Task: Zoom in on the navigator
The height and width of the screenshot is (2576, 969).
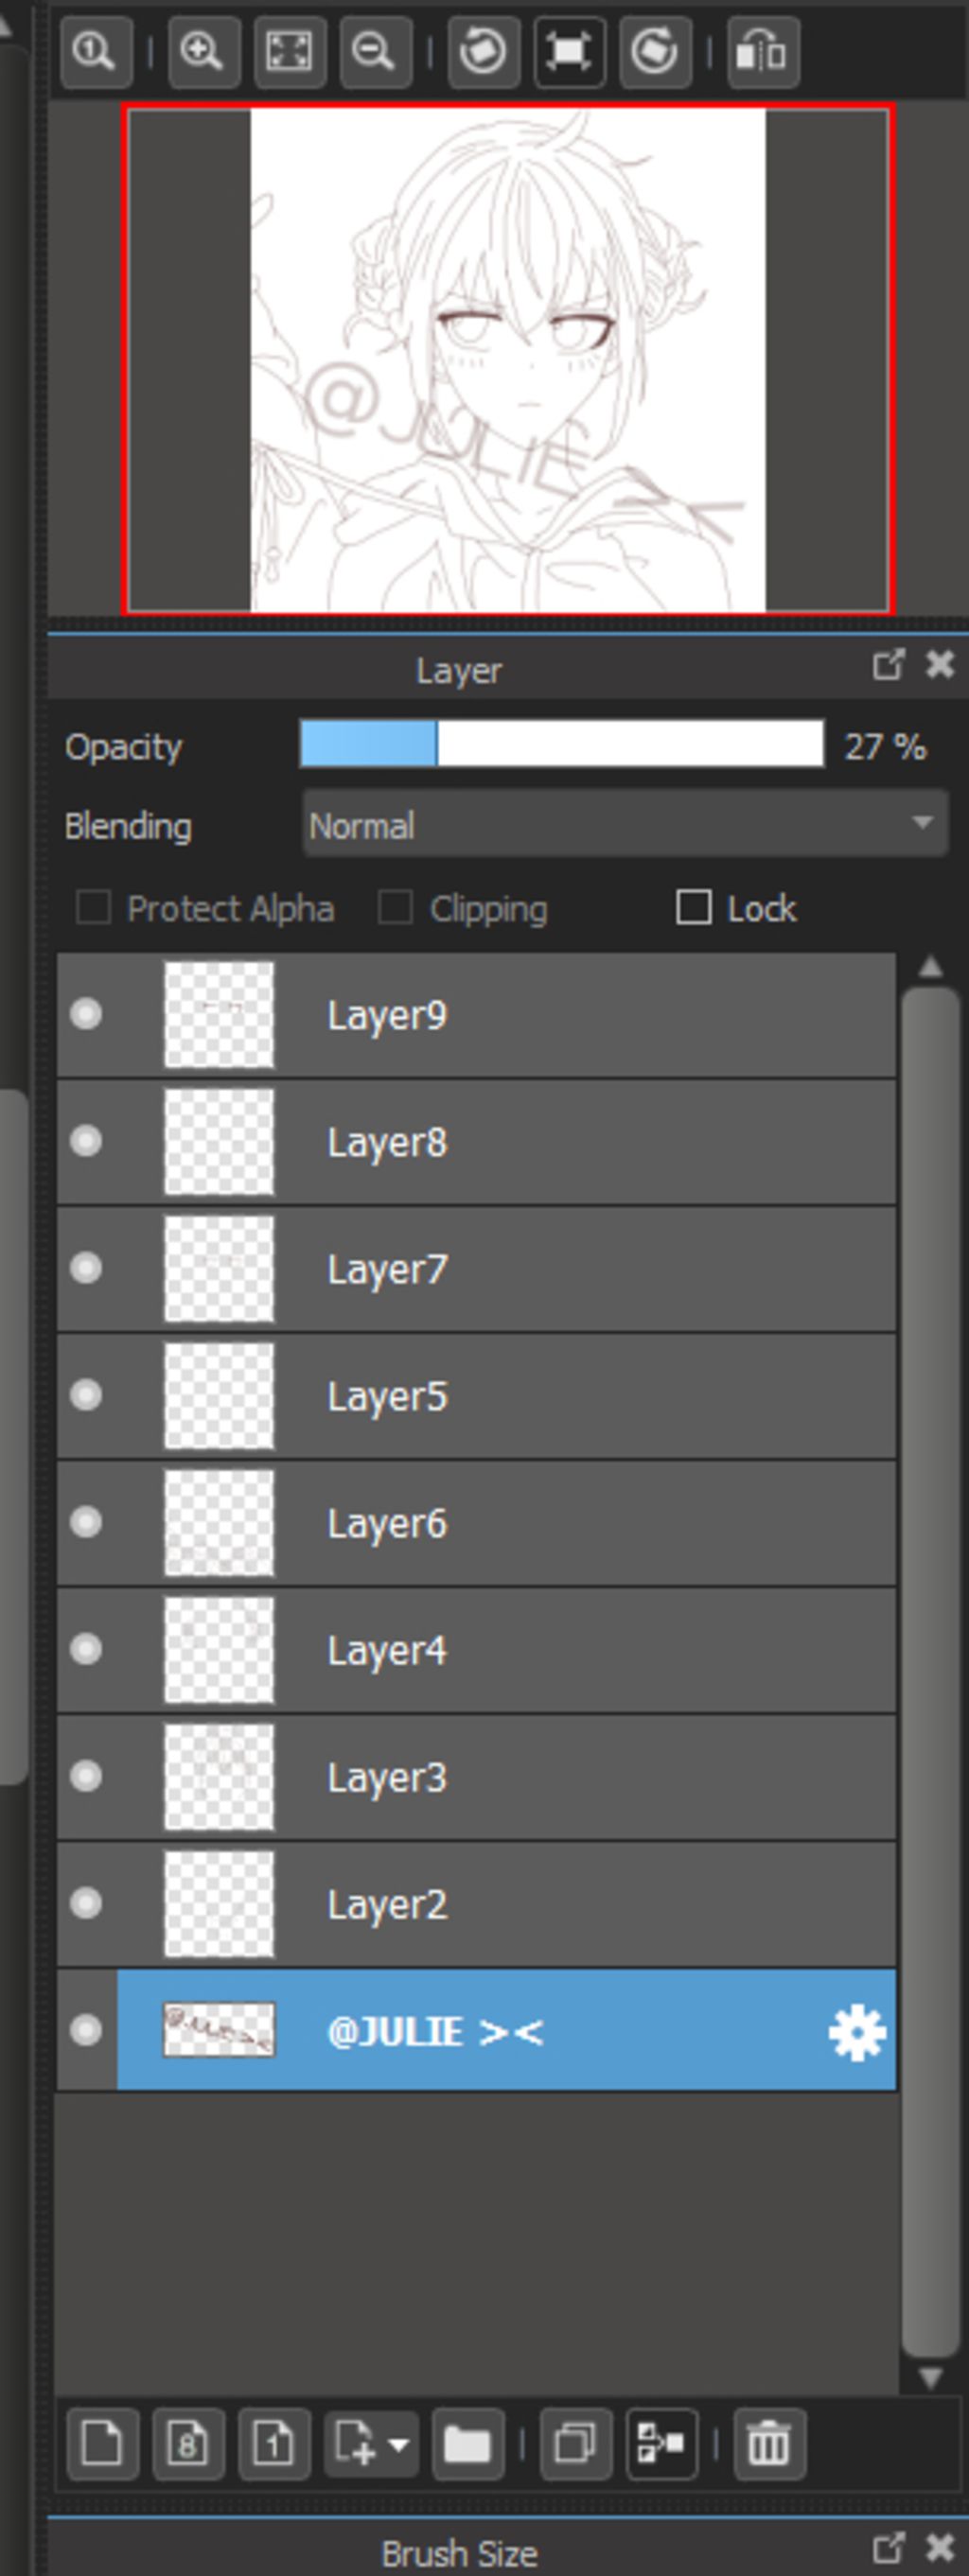Action: coord(204,50)
